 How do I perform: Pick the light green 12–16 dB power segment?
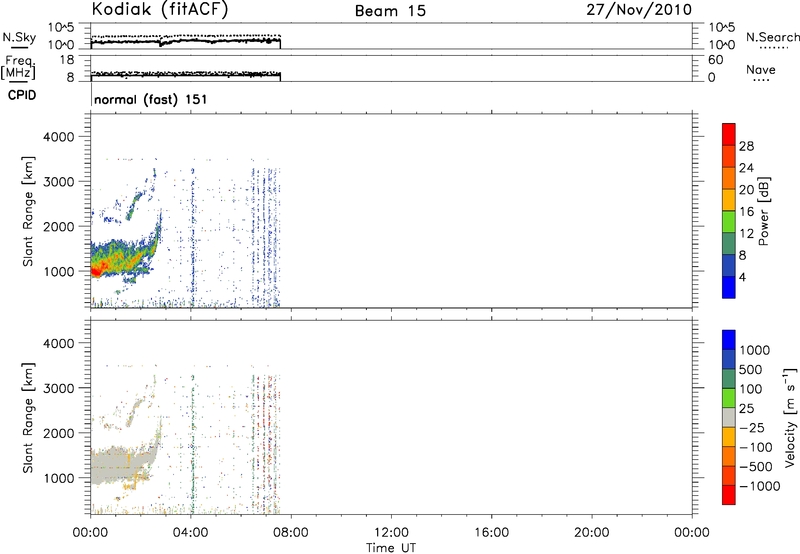729,221
